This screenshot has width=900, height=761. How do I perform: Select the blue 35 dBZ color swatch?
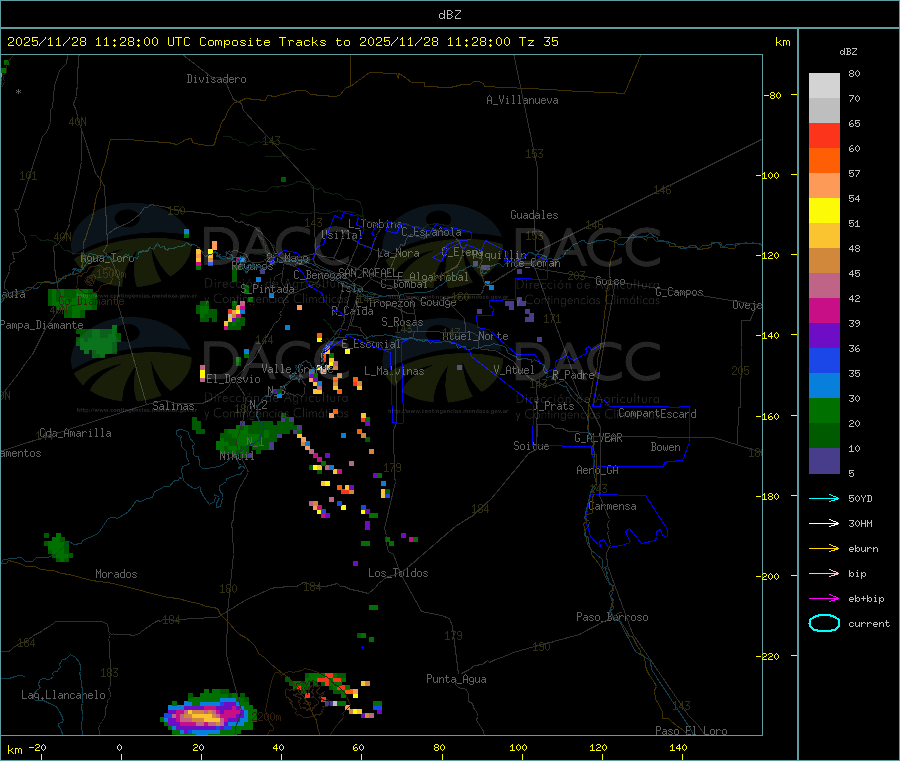(824, 360)
